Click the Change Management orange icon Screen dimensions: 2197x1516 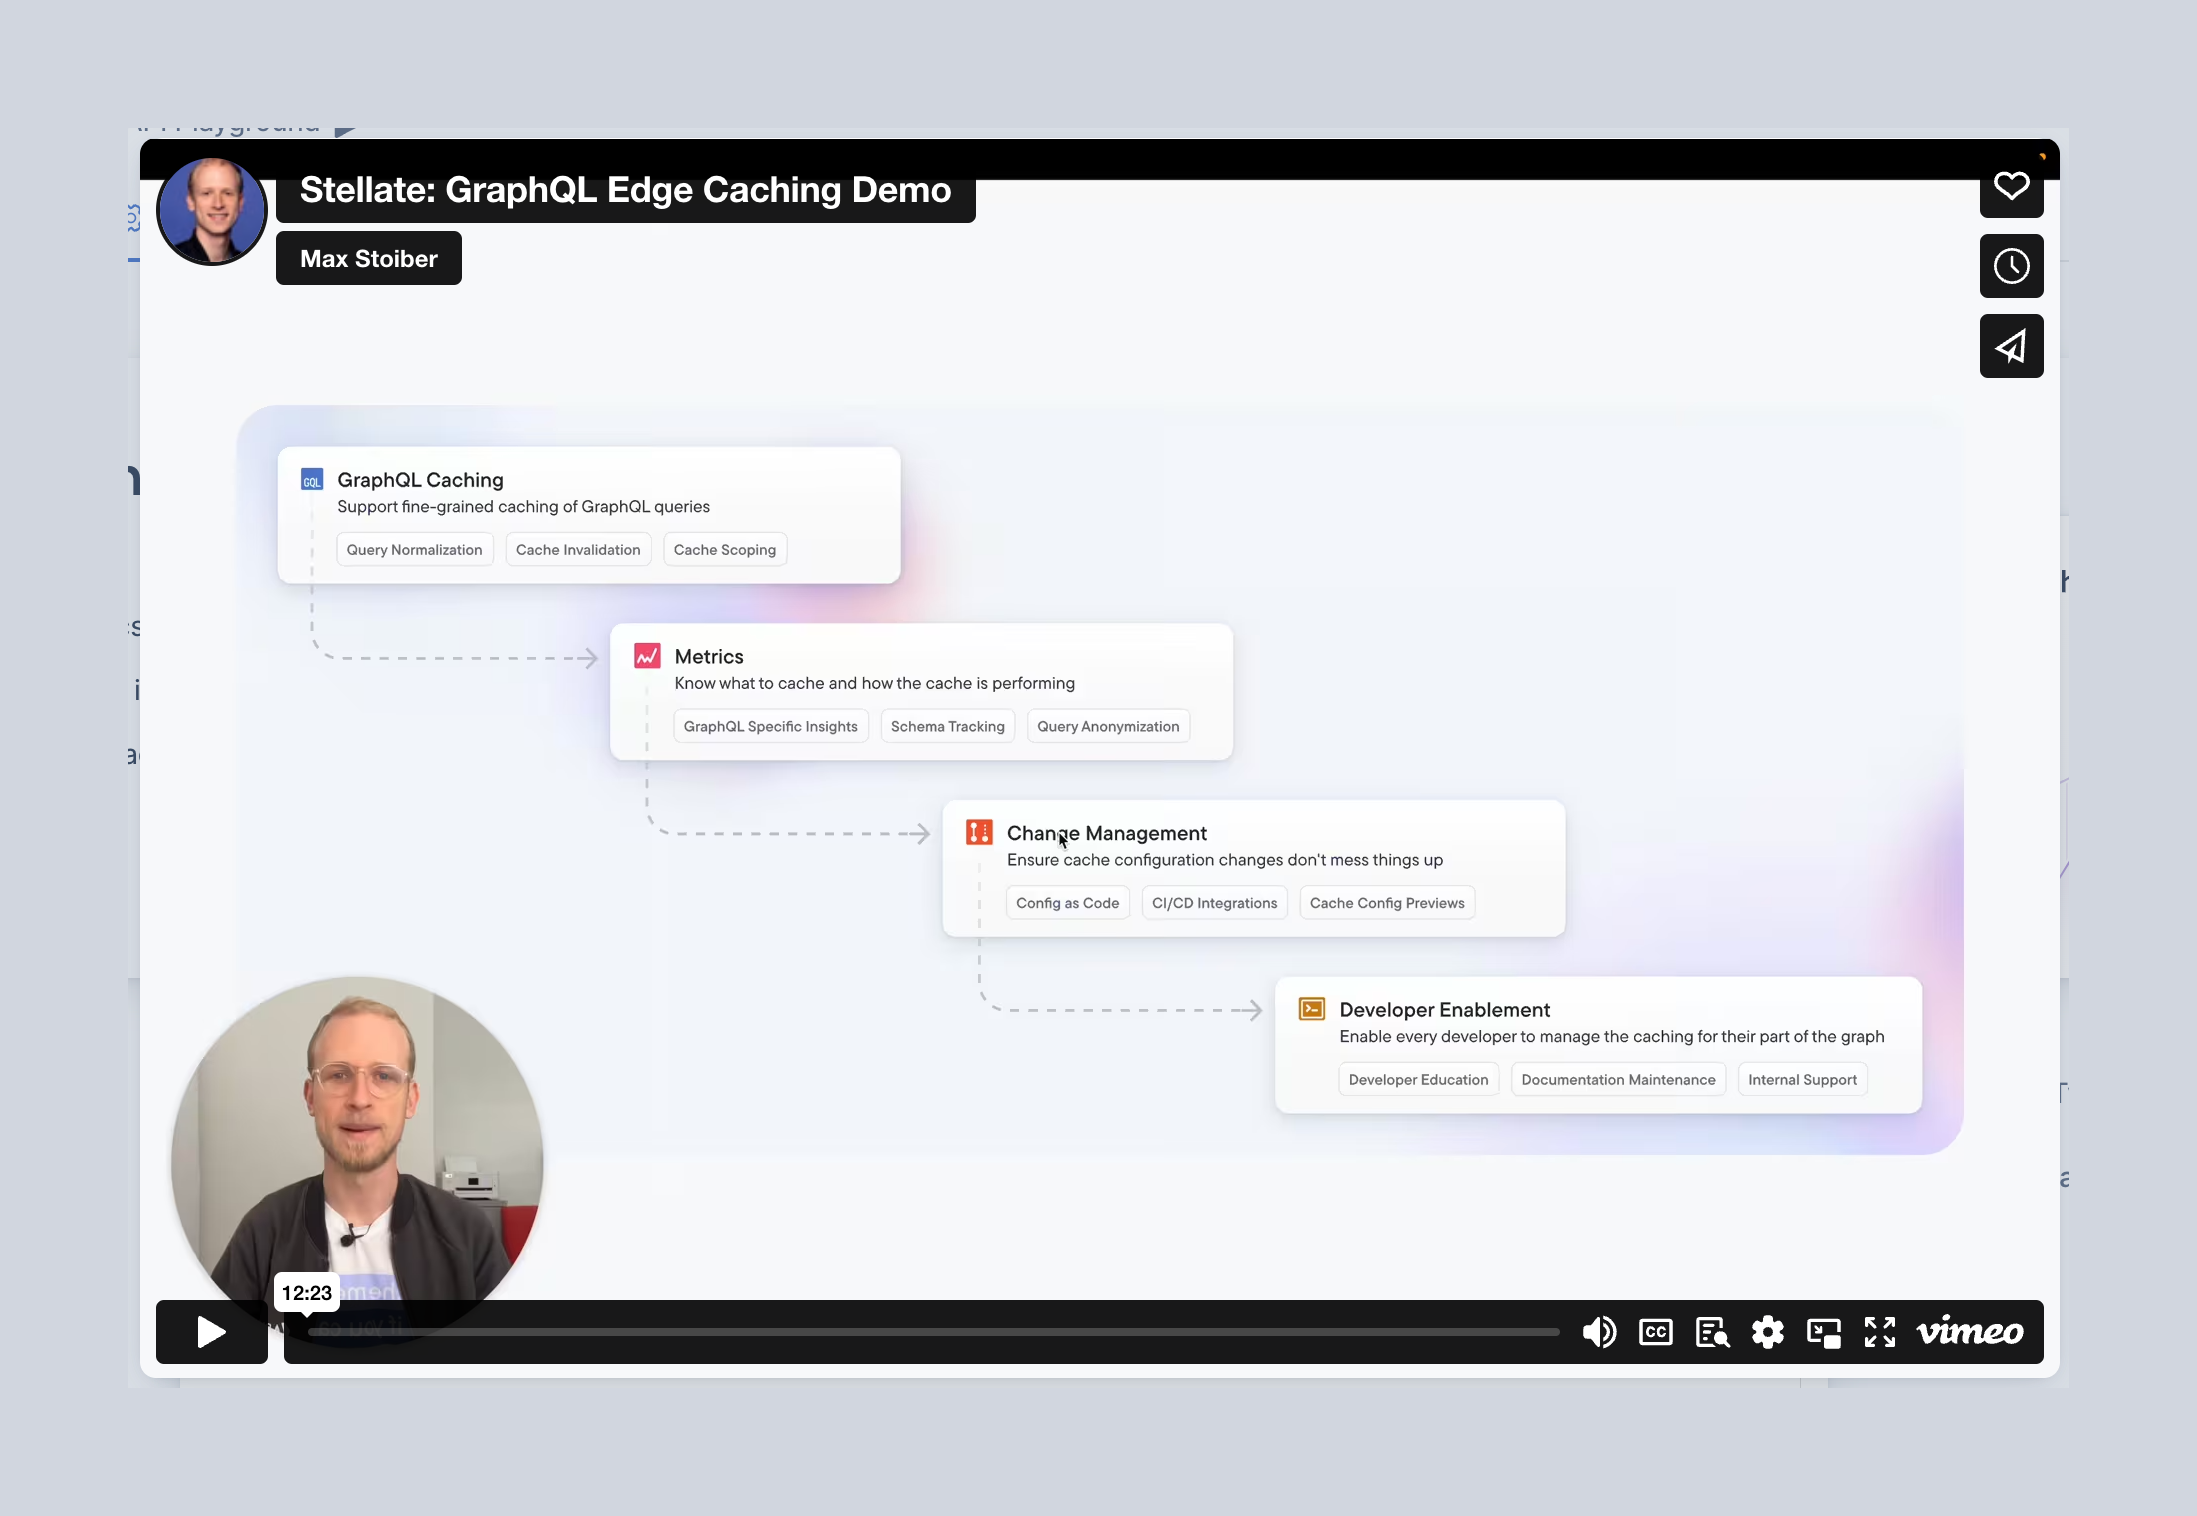(979, 832)
